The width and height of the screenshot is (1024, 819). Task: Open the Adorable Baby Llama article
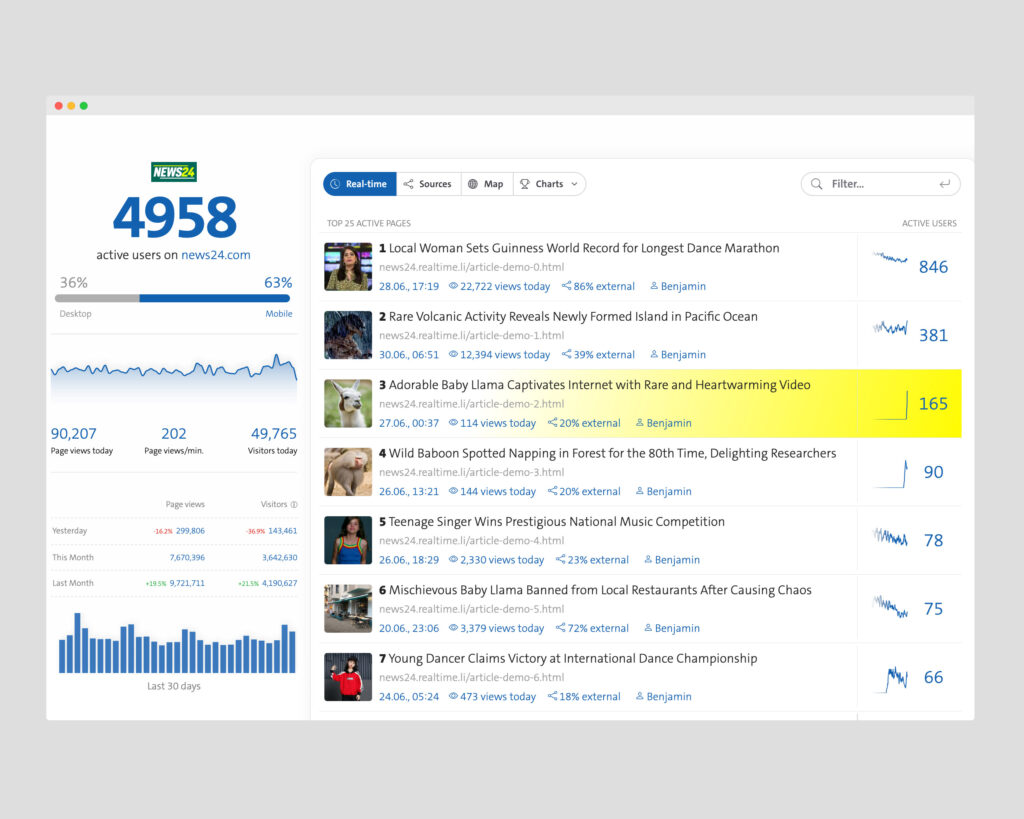pyautogui.click(x=599, y=385)
